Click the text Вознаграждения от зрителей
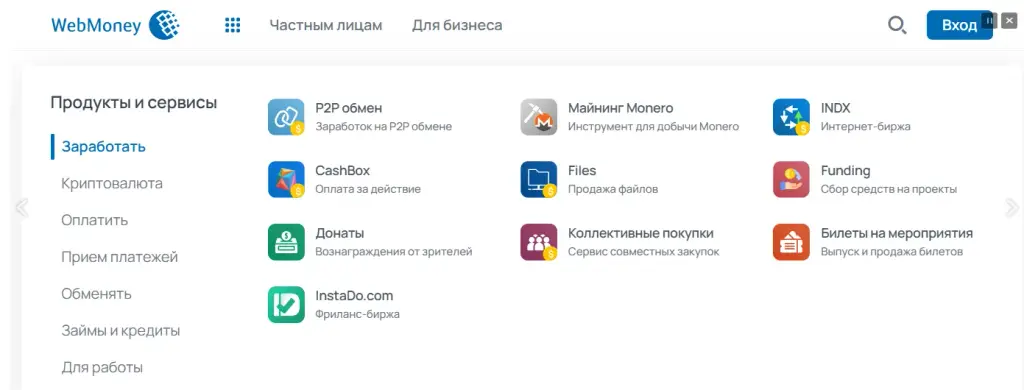 (394, 252)
